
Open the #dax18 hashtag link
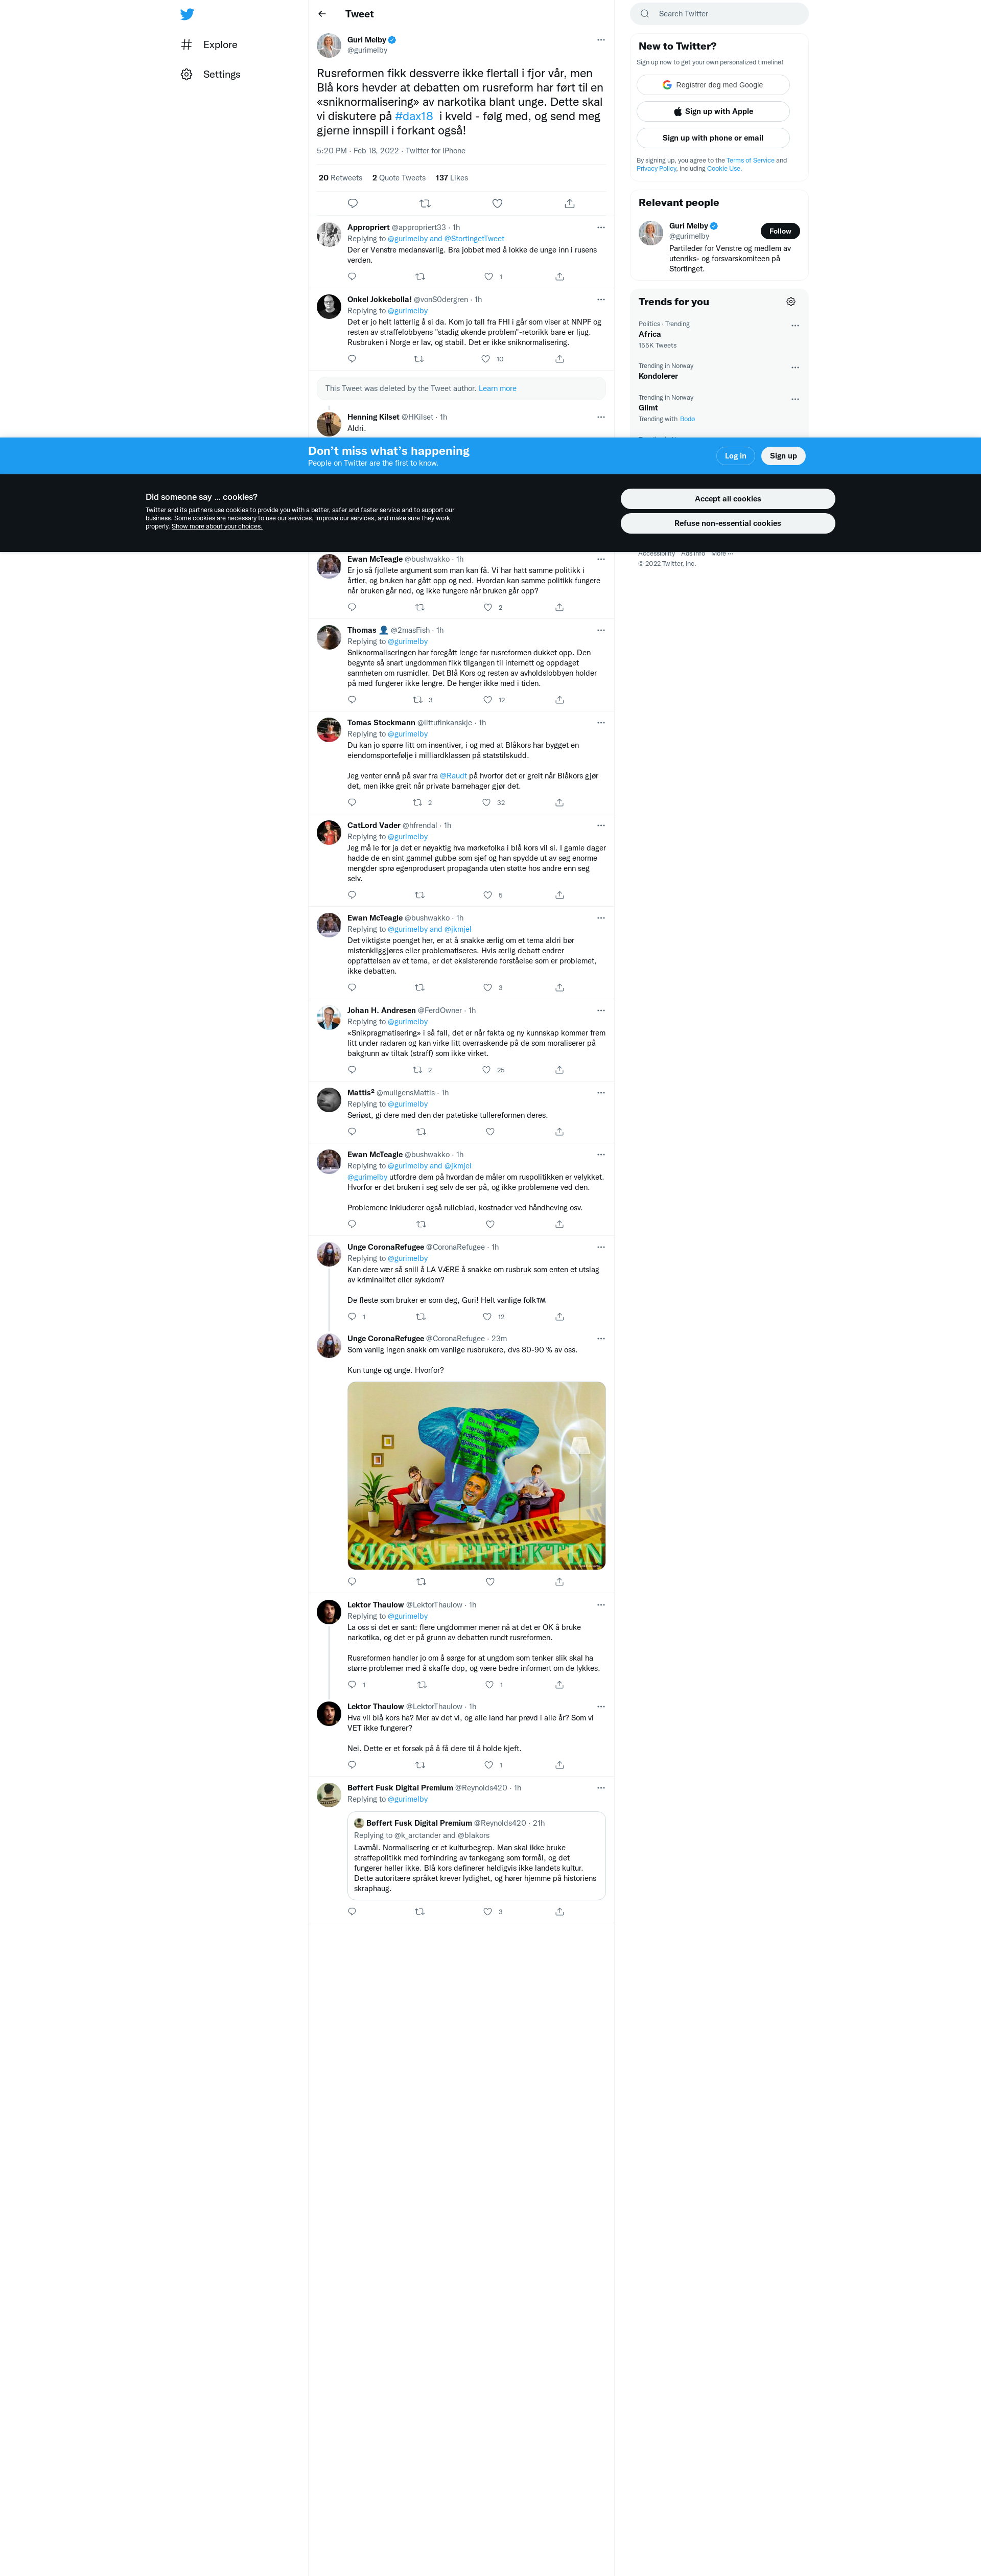click(x=414, y=117)
